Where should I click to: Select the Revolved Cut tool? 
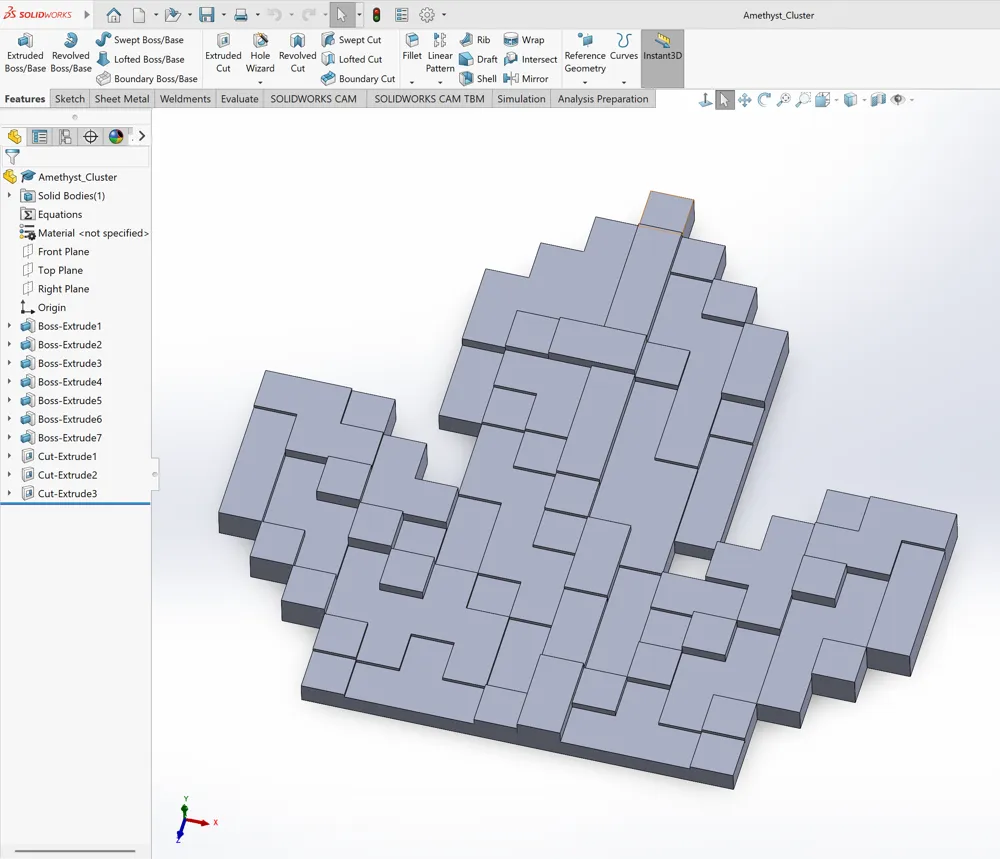(297, 52)
